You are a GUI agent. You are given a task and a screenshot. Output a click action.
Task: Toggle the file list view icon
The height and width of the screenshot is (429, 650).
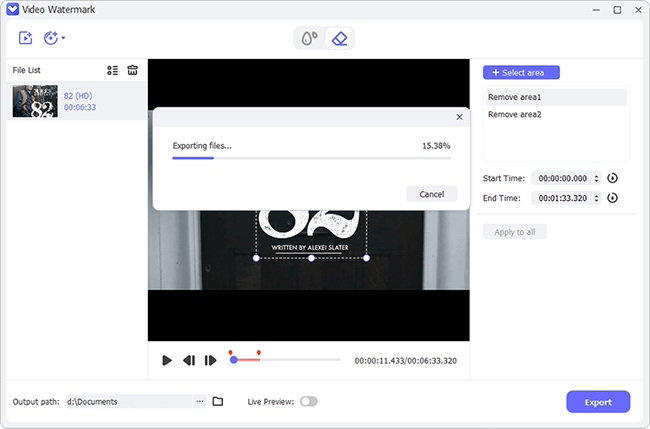[112, 70]
